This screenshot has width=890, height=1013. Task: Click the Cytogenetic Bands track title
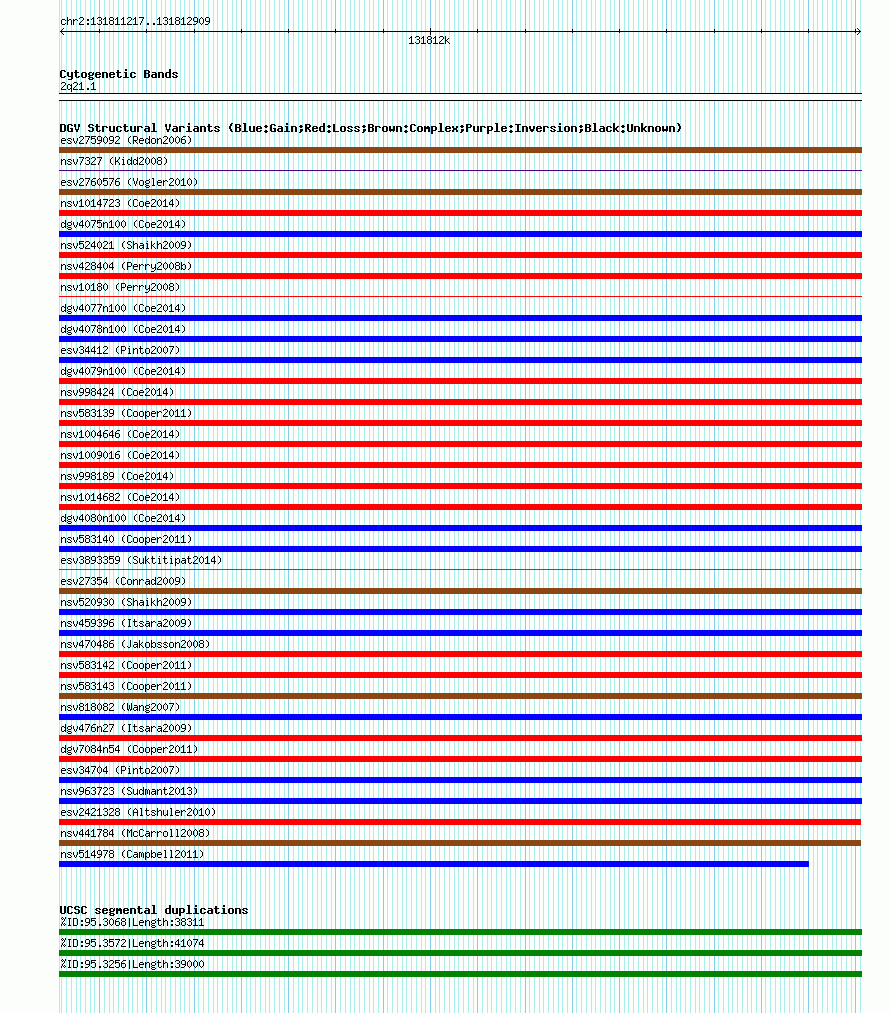(119, 74)
